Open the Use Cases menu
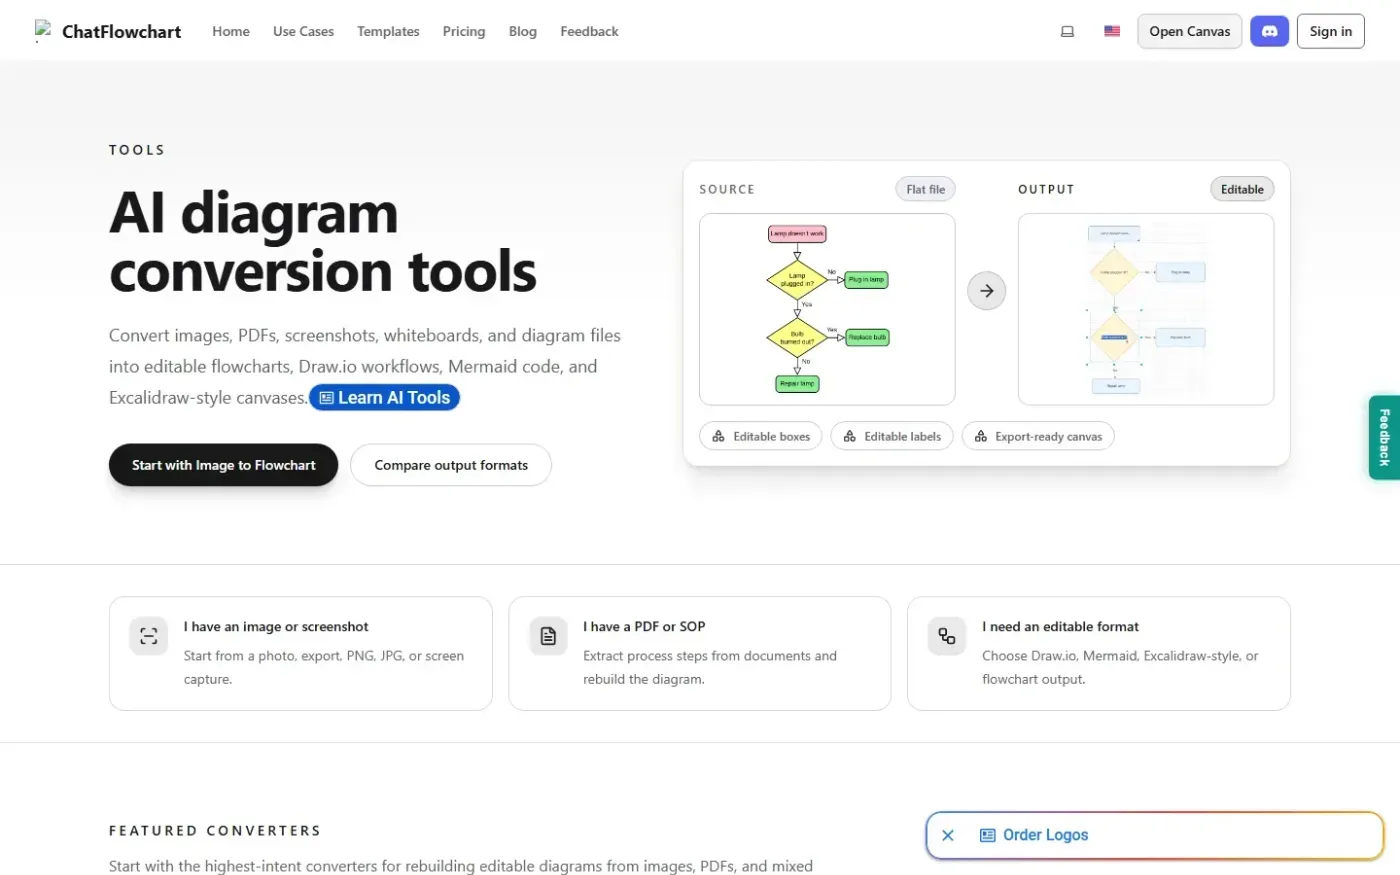 304,31
